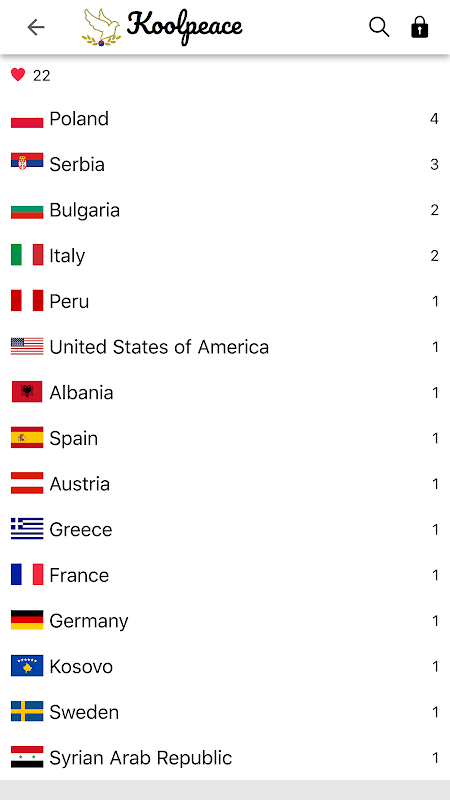Open the Spain entry

click(x=225, y=438)
